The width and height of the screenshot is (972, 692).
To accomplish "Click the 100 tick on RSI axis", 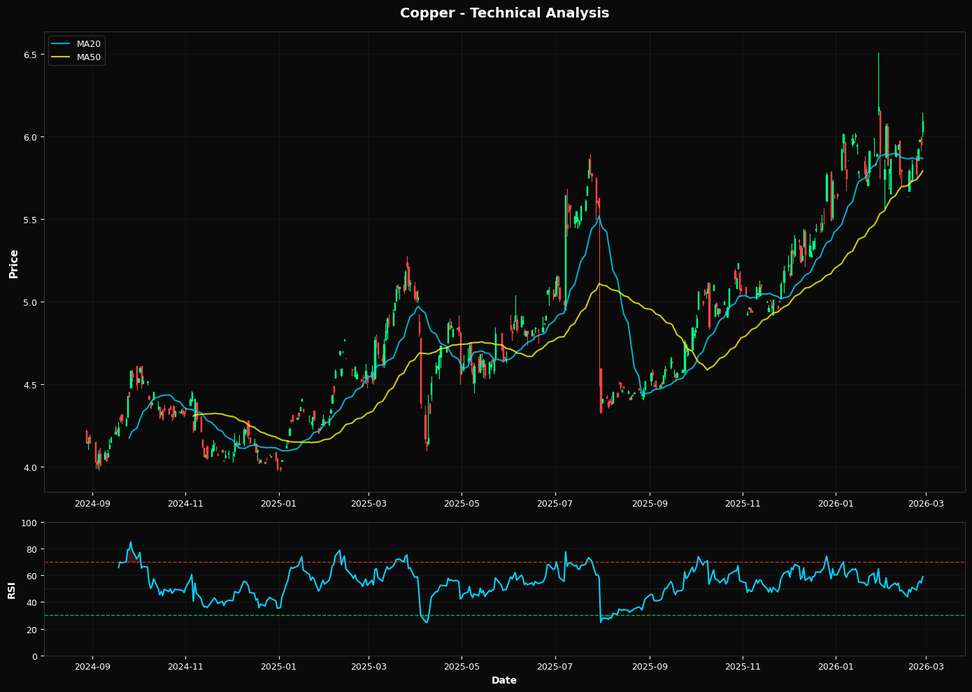I will pos(30,523).
